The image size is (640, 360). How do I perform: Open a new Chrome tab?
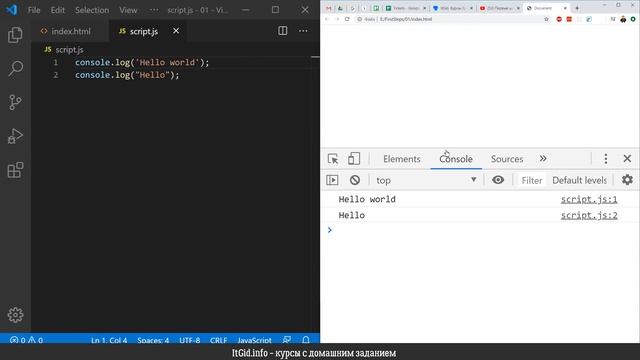577,8
